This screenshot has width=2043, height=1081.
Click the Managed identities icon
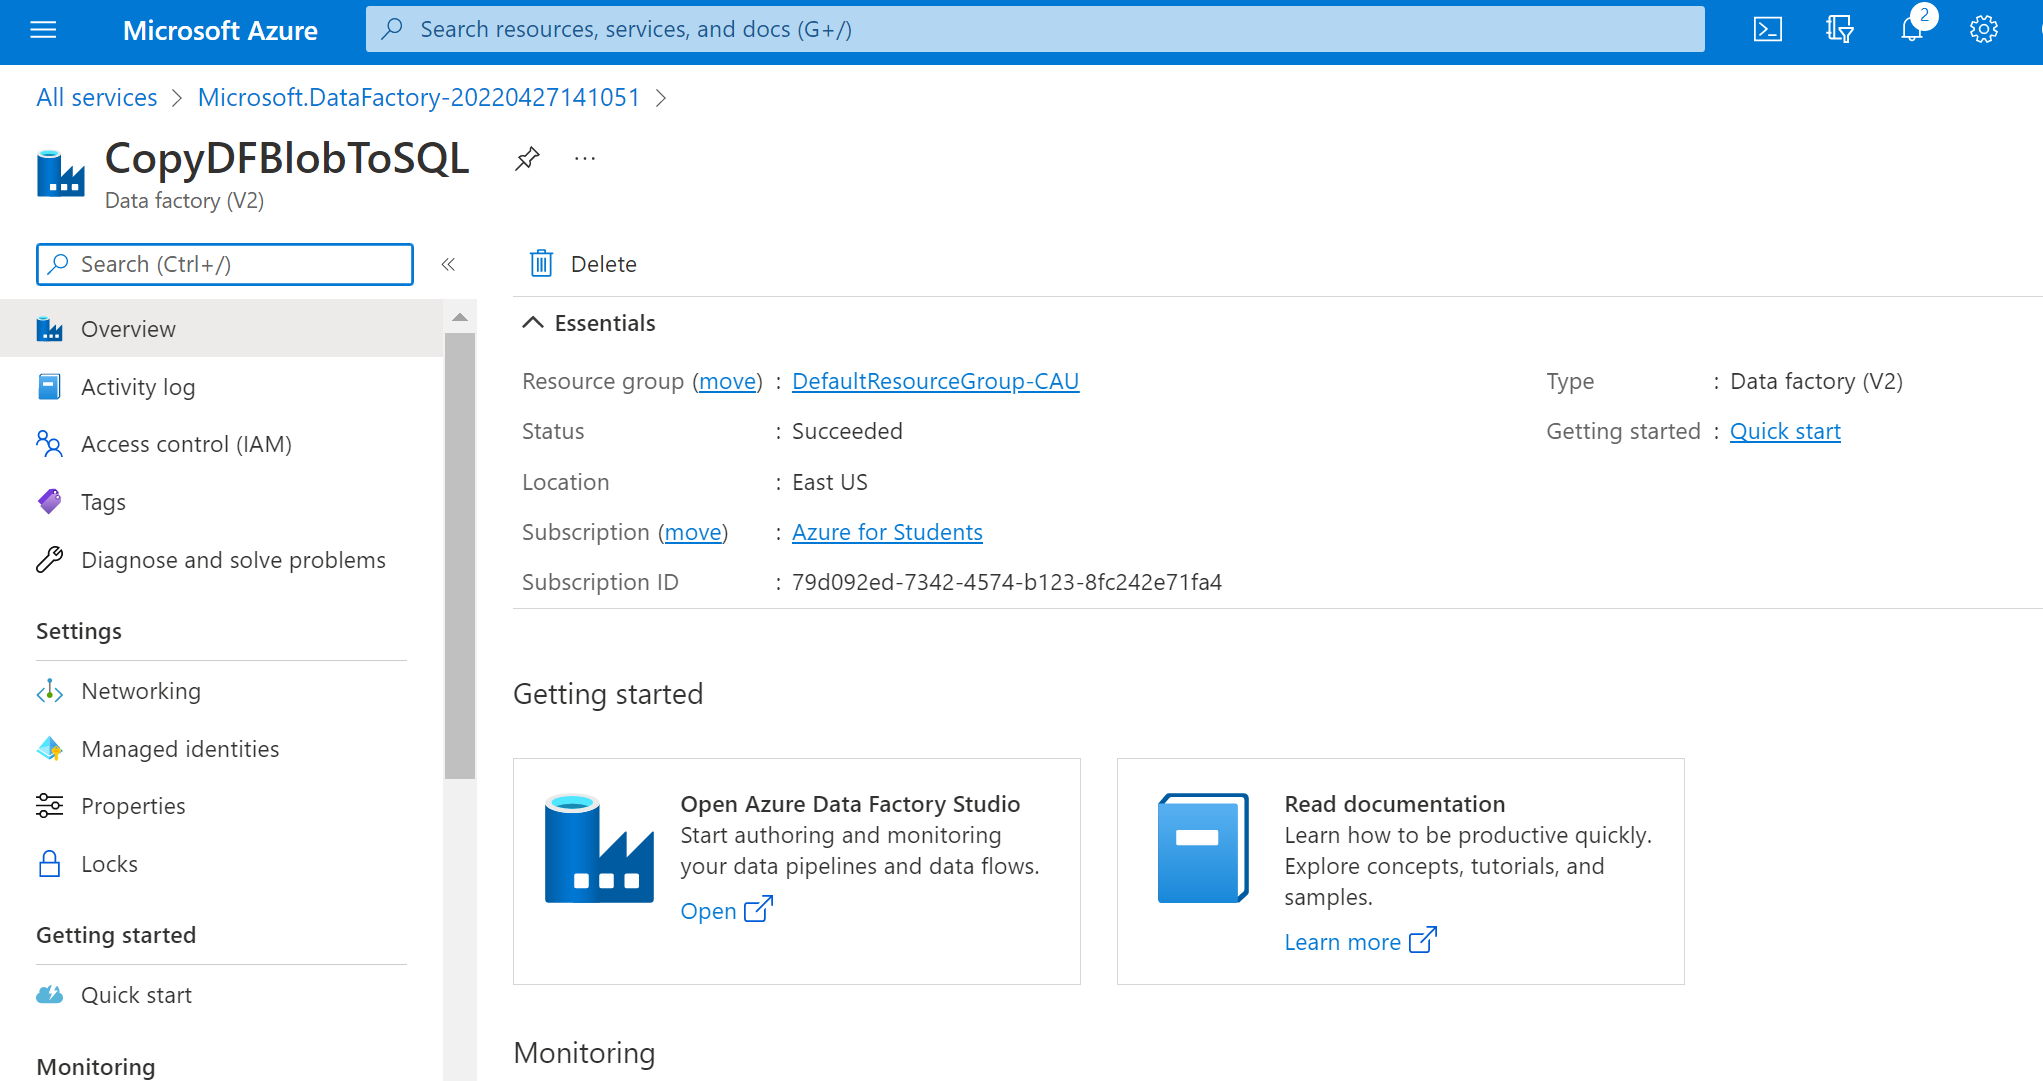(x=49, y=749)
